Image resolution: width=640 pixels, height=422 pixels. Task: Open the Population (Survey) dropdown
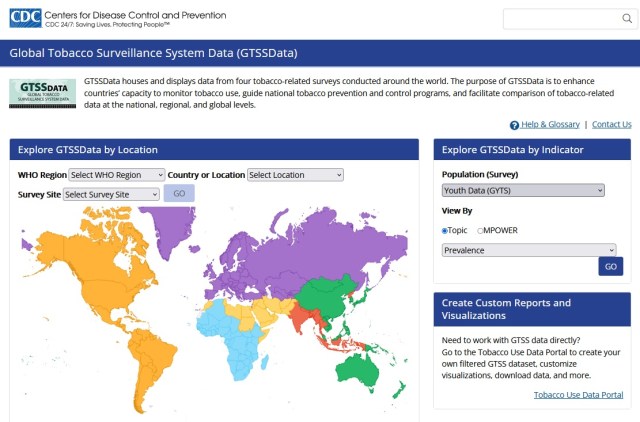(x=523, y=190)
